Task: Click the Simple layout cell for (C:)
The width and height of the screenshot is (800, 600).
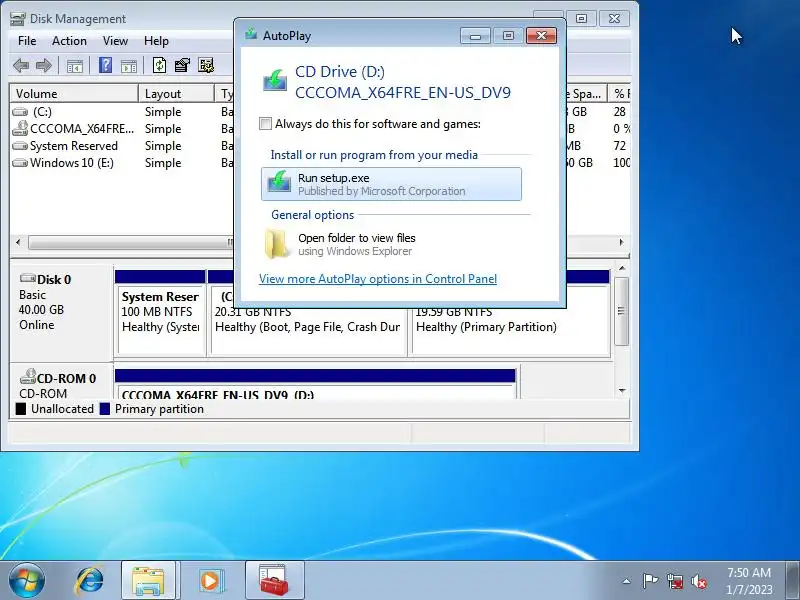Action: 163,112
